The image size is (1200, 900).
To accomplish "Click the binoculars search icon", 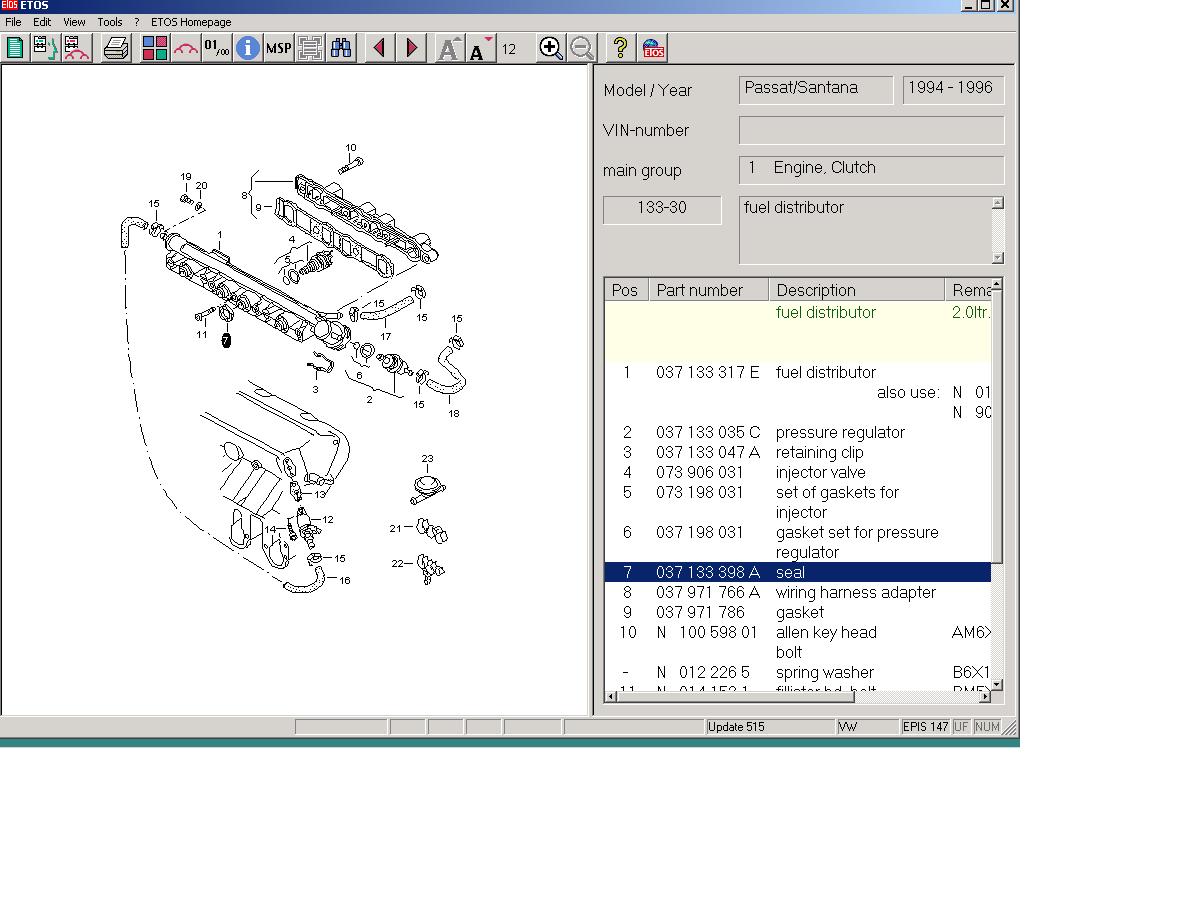I will click(x=341, y=48).
